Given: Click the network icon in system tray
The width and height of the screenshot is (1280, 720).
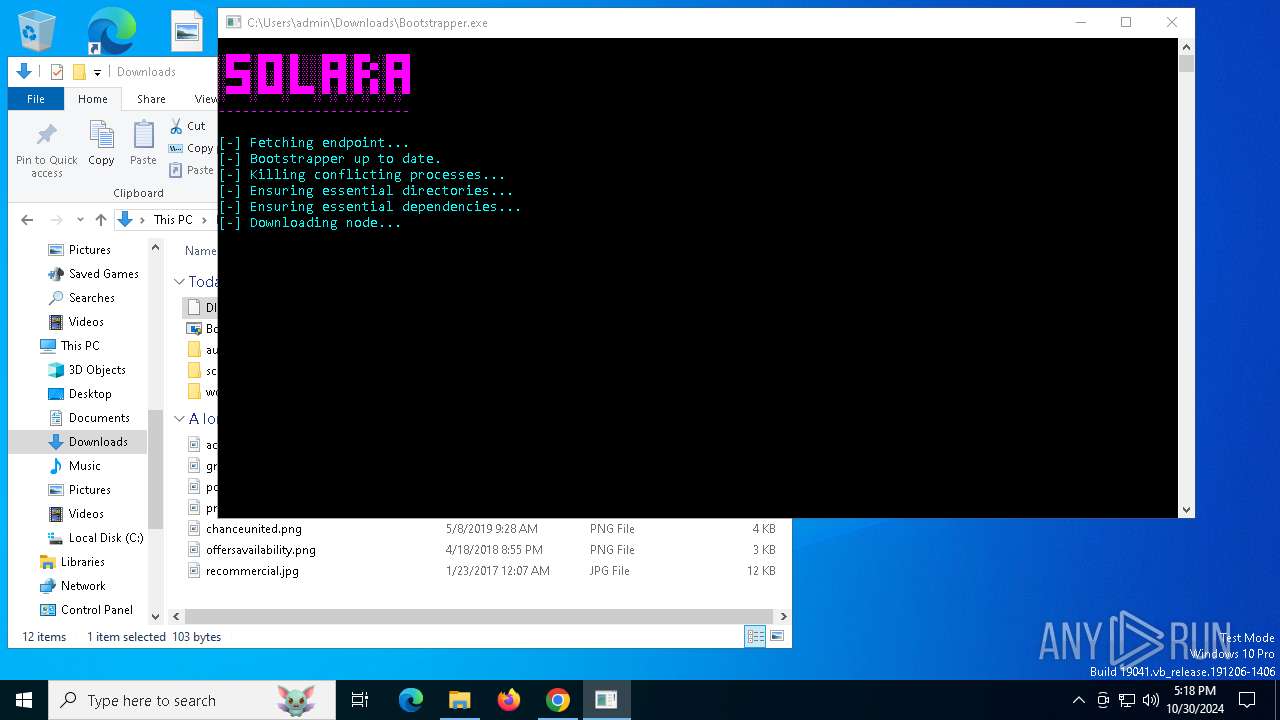Looking at the screenshot, I should (1127, 700).
